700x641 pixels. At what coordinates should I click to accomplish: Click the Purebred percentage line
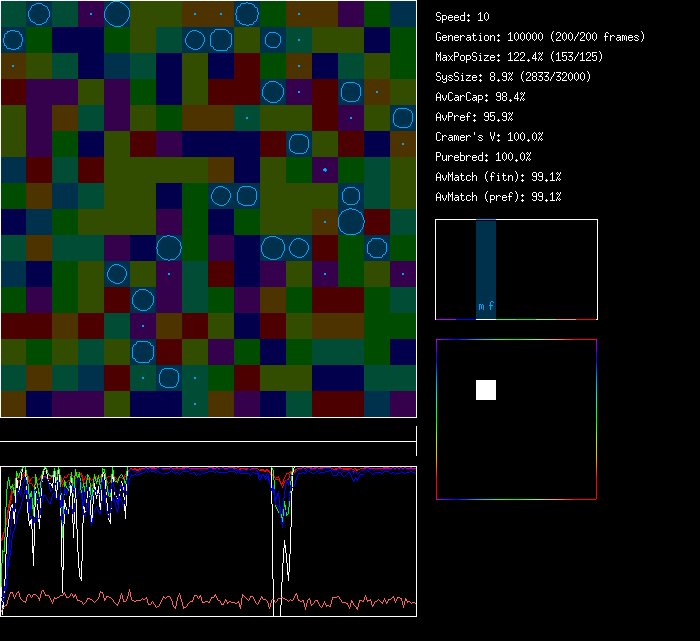(484, 157)
